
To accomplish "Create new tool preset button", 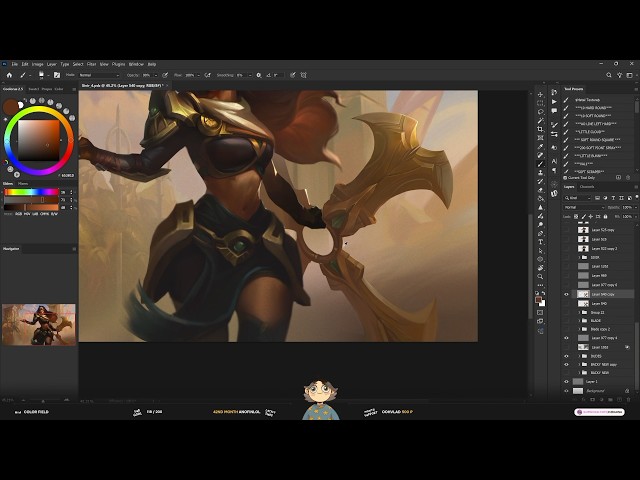I will [618, 178].
